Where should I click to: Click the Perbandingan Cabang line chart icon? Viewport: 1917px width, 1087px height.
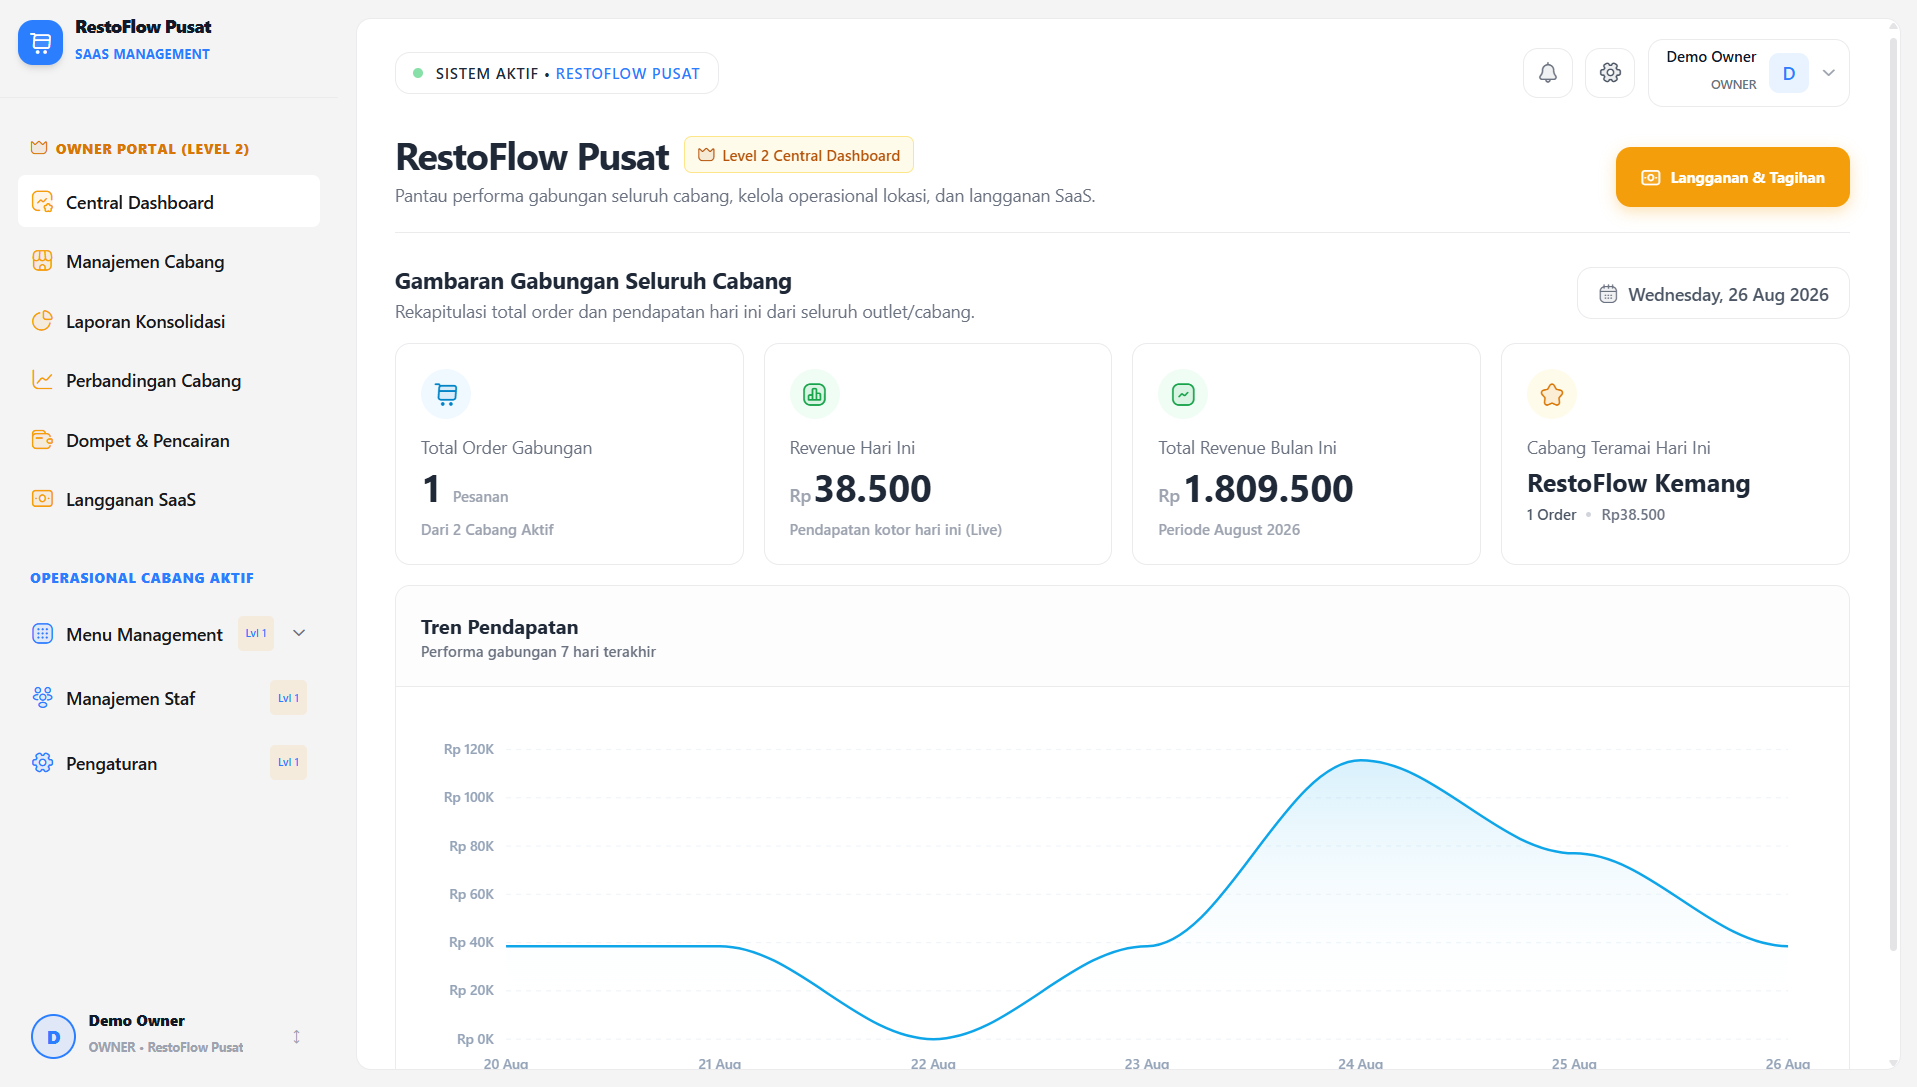point(42,380)
